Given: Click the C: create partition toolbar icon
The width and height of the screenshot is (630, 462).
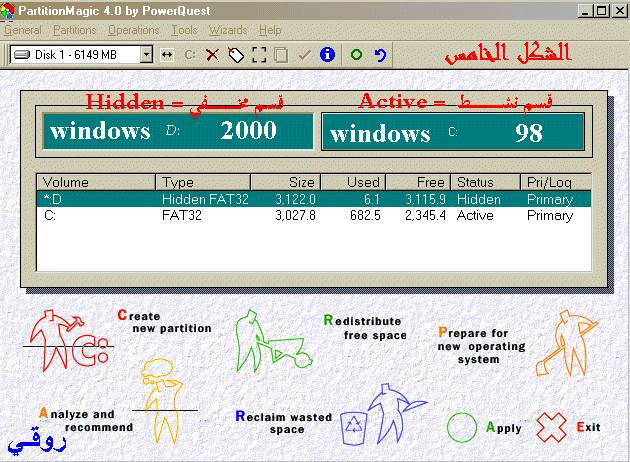Looking at the screenshot, I should tap(190, 55).
